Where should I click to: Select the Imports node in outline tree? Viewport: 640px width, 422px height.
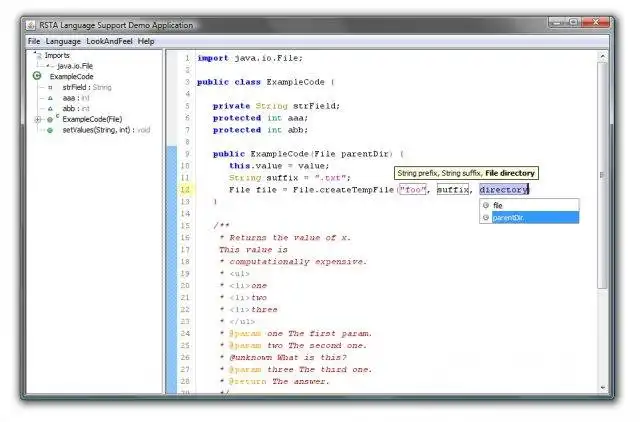57,55
